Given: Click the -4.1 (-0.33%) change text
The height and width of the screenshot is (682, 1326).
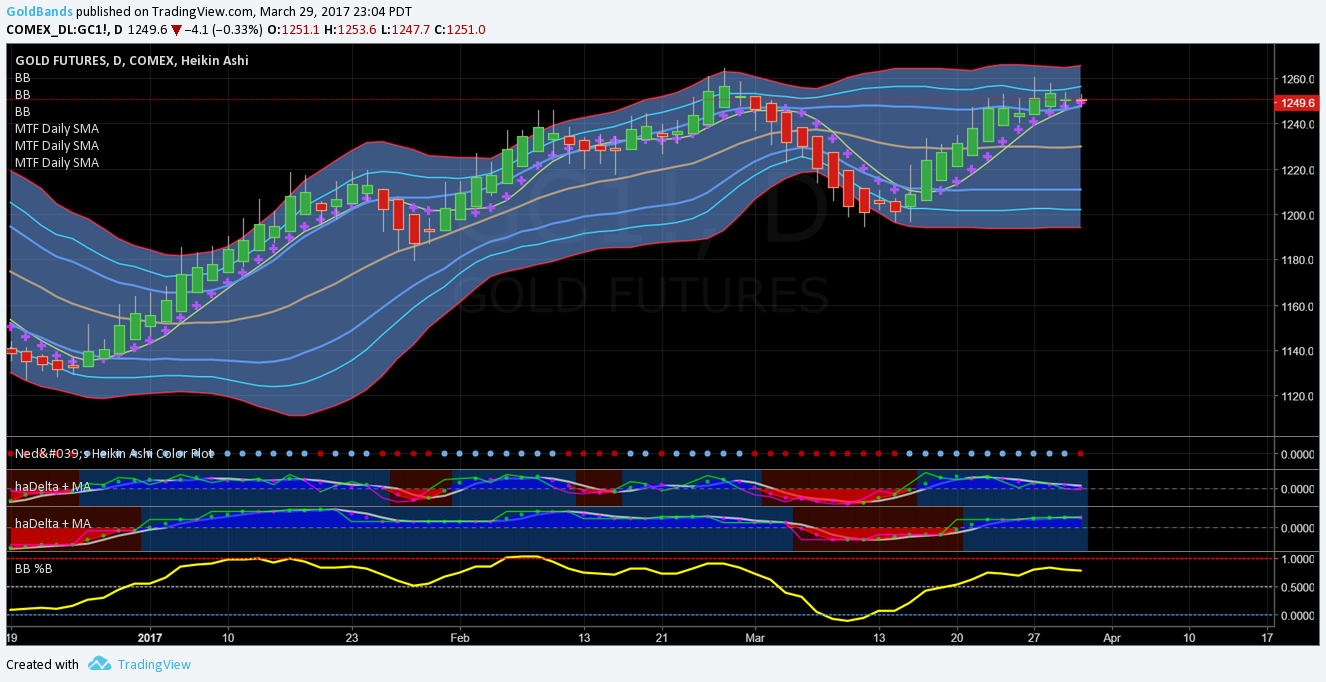Looking at the screenshot, I should (x=224, y=29).
